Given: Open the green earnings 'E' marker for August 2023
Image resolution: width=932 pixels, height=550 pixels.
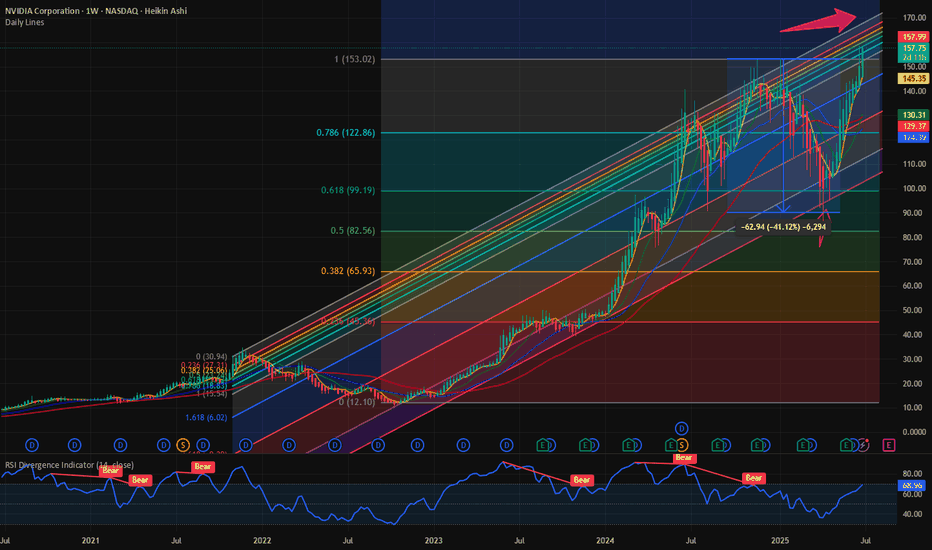Looking at the screenshot, I should click(542, 445).
